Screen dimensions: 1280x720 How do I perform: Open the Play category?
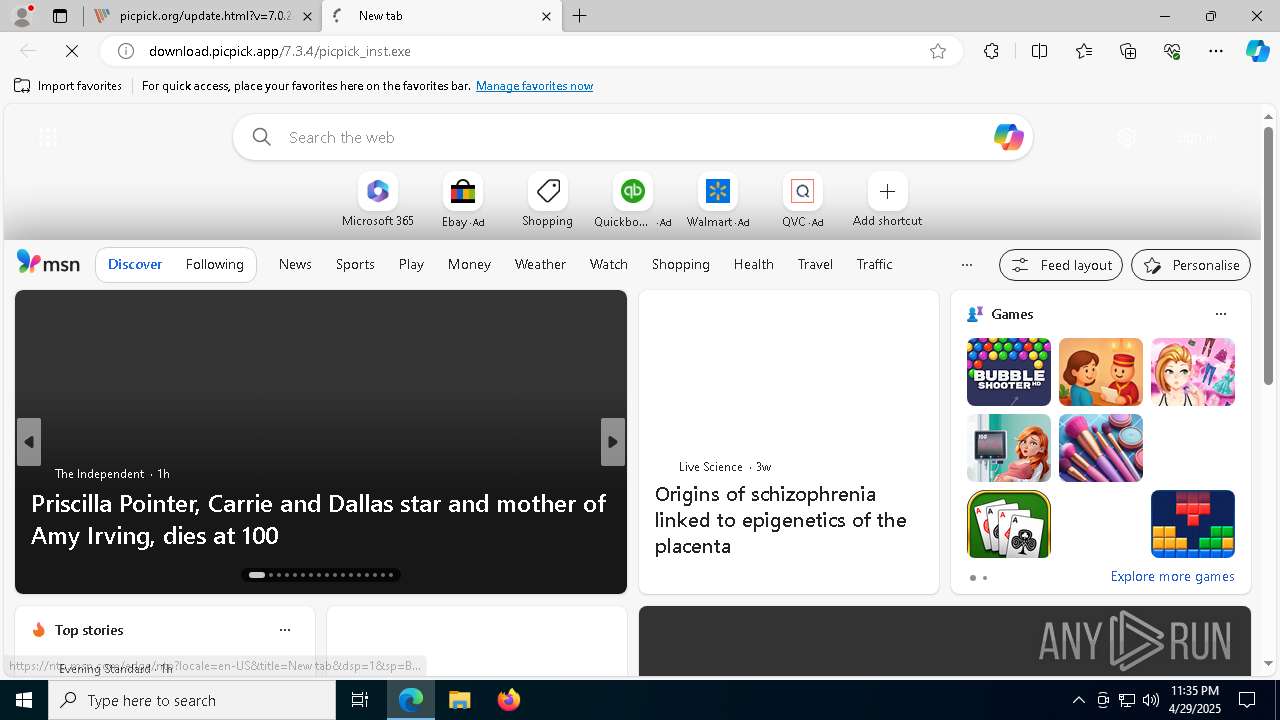[411, 264]
